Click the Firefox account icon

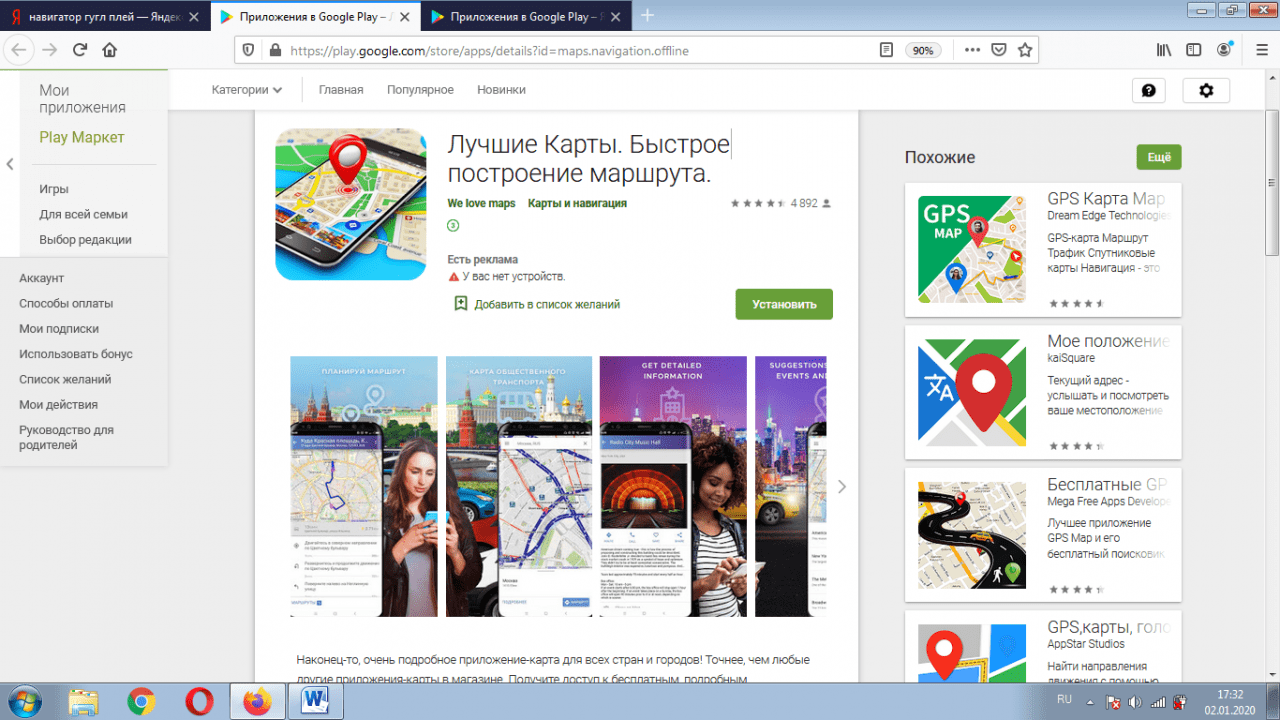tap(1224, 50)
